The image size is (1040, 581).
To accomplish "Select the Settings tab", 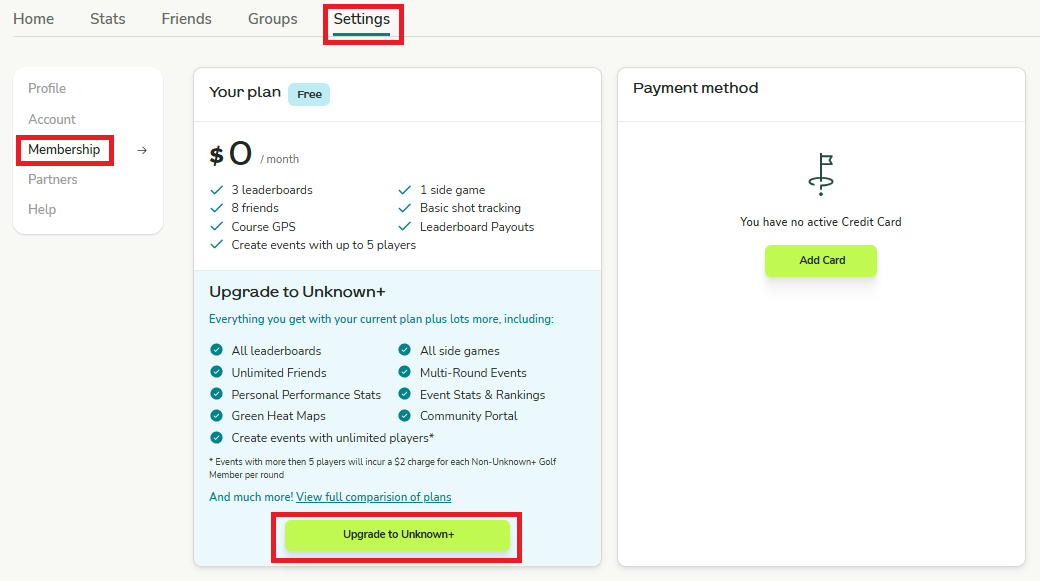I will click(362, 19).
